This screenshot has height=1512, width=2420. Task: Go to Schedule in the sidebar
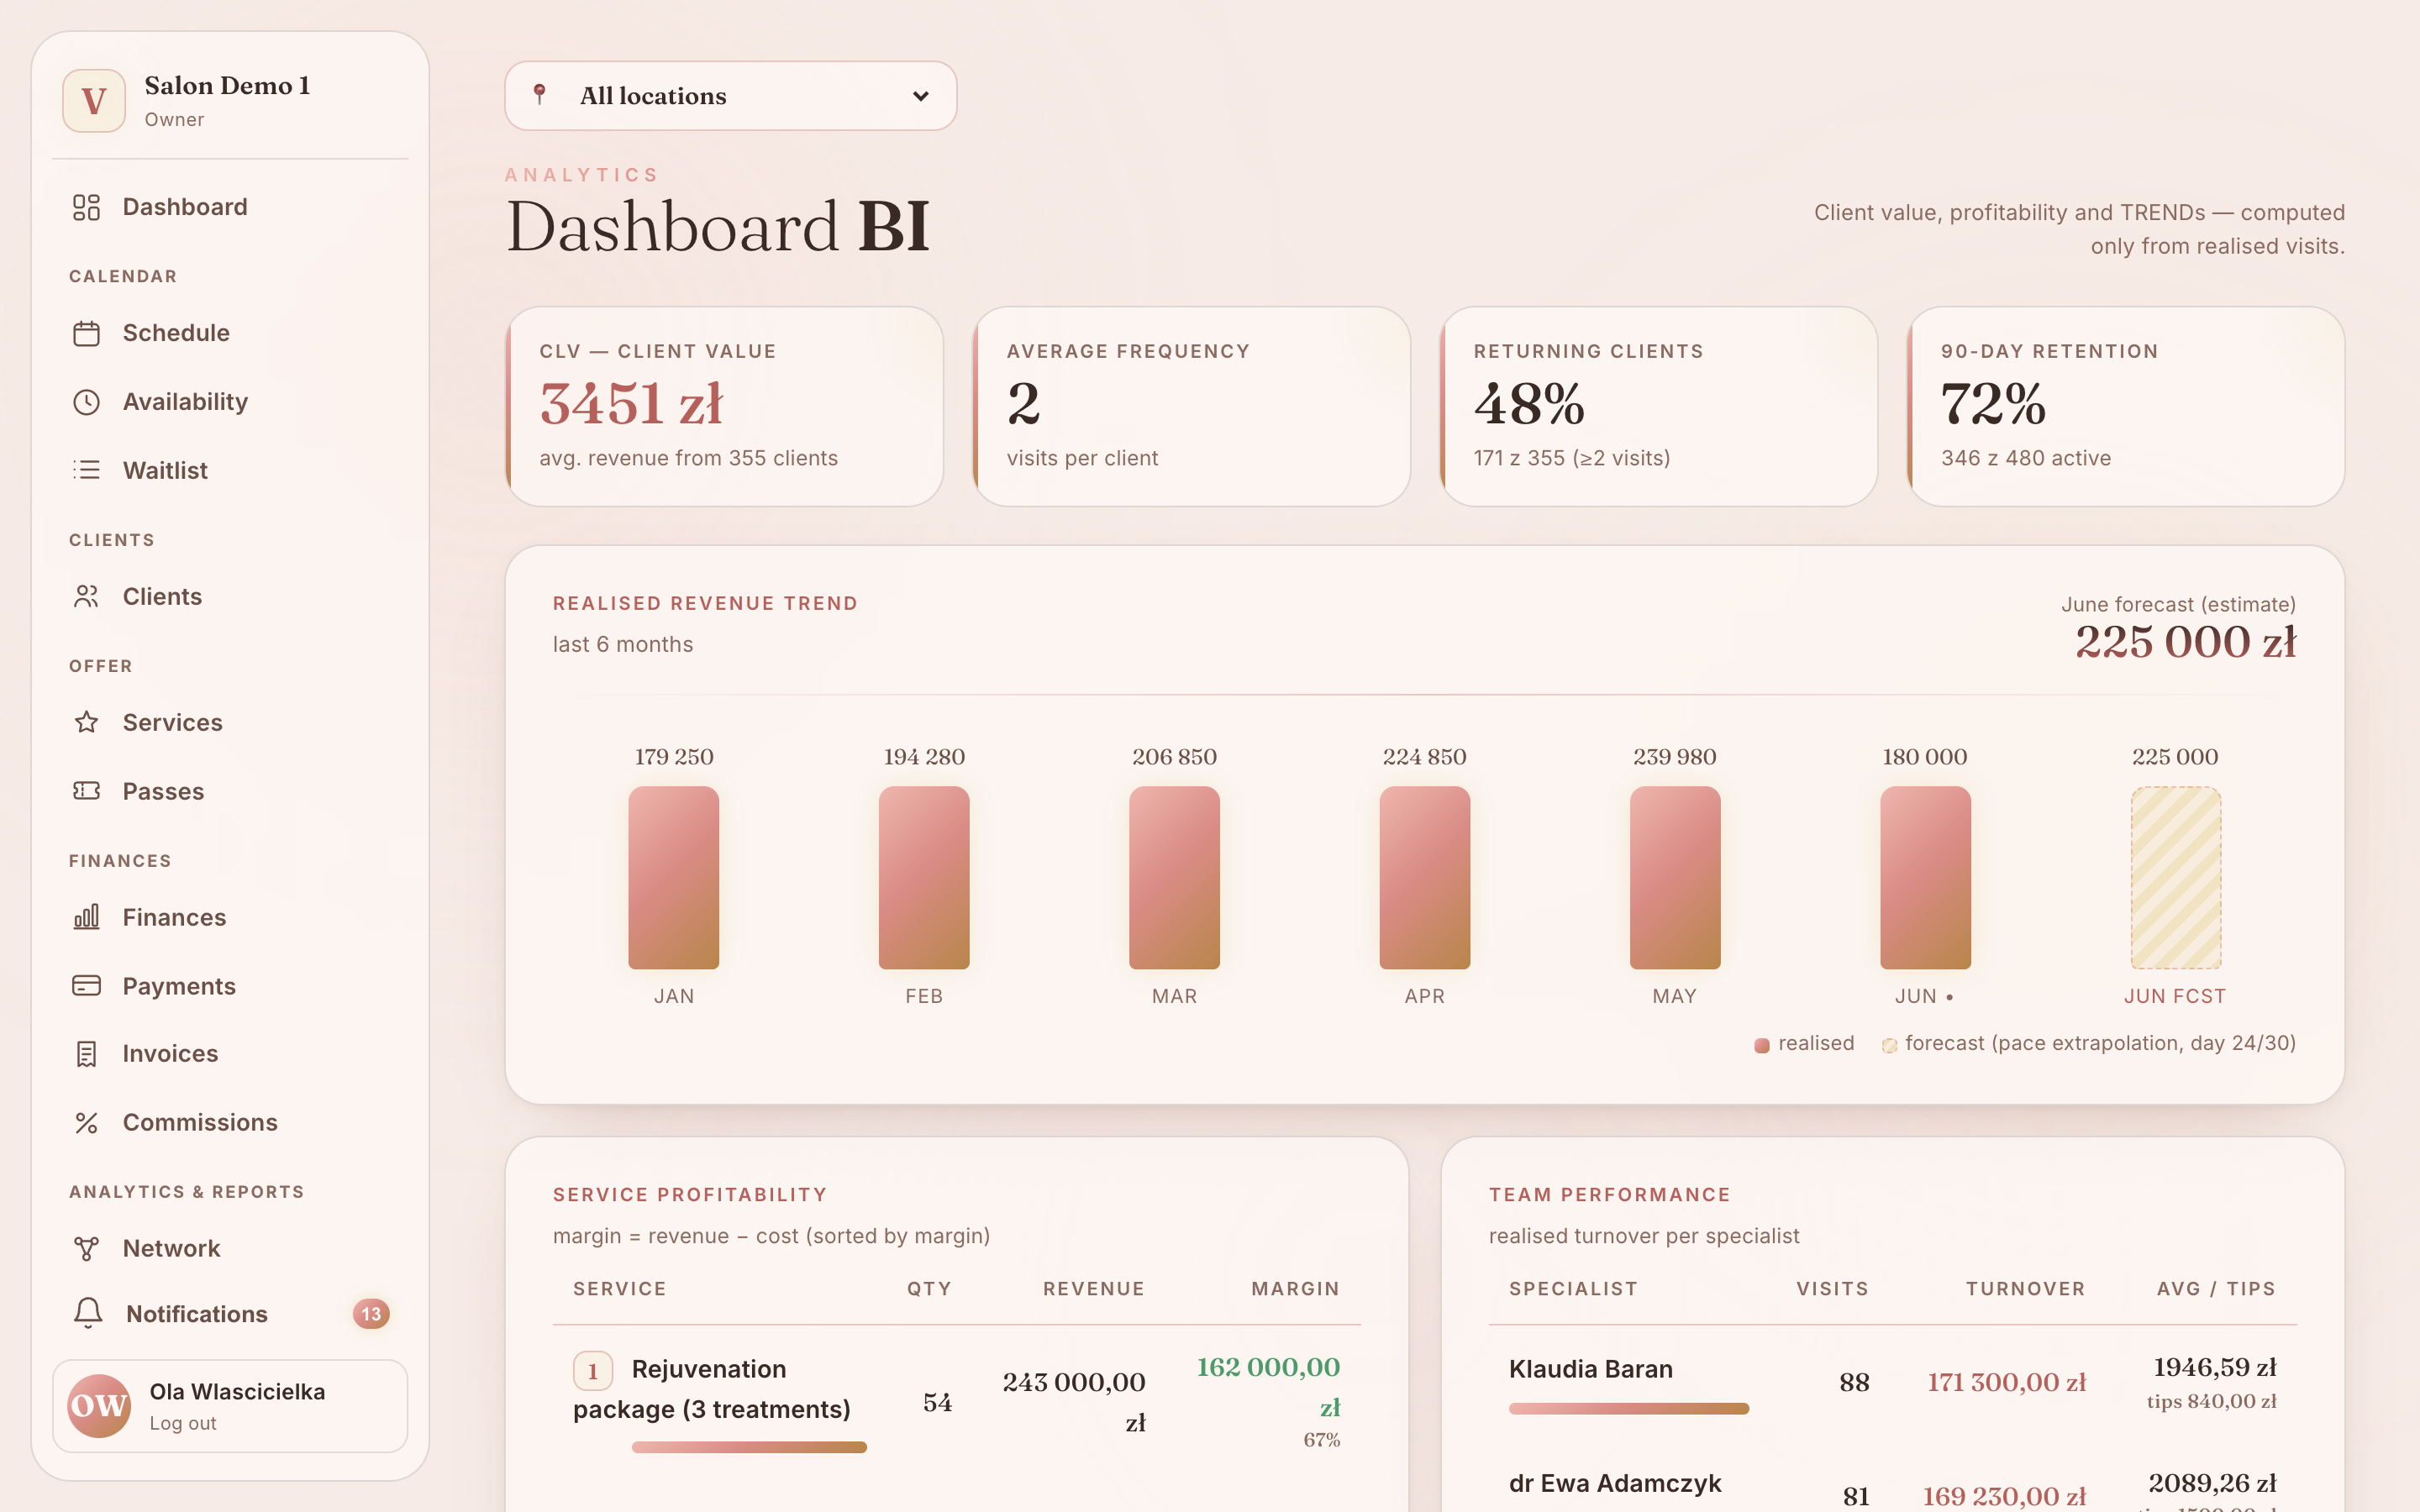[230, 333]
